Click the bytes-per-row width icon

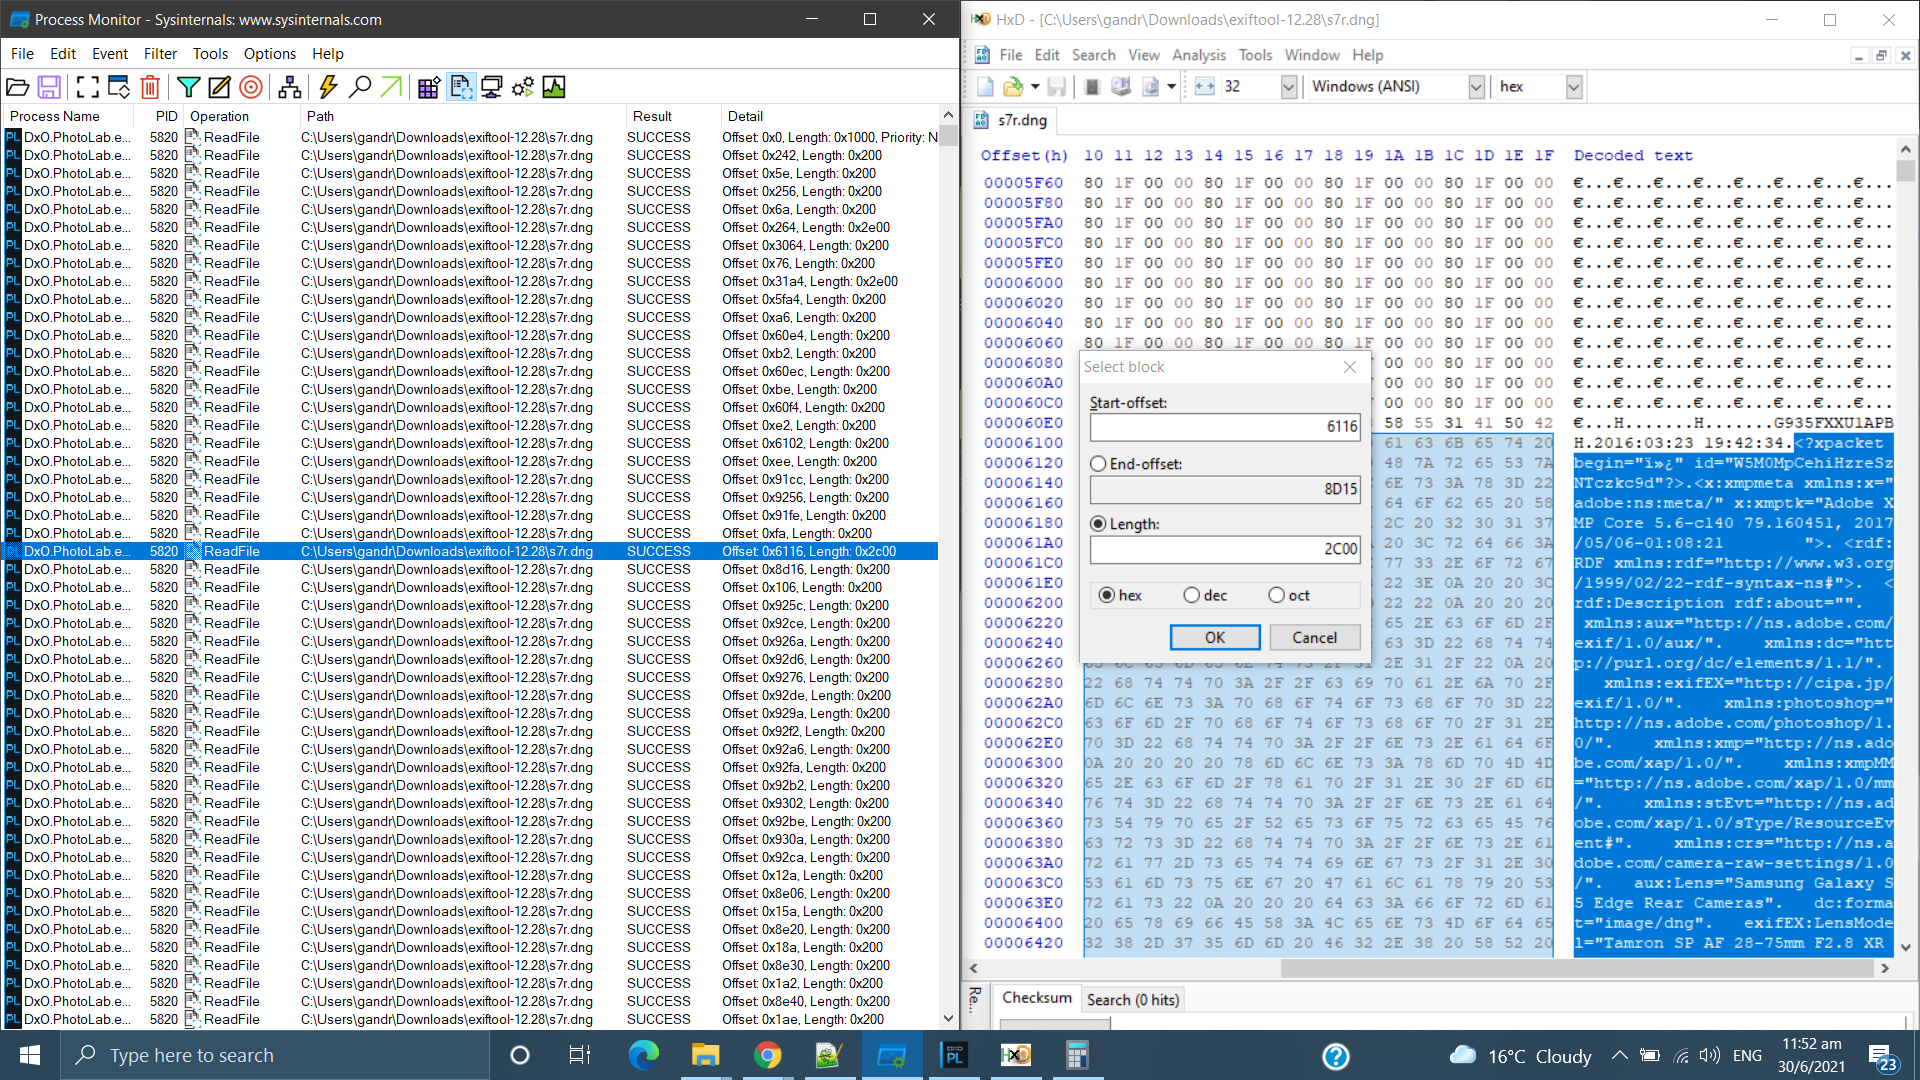[x=1205, y=87]
